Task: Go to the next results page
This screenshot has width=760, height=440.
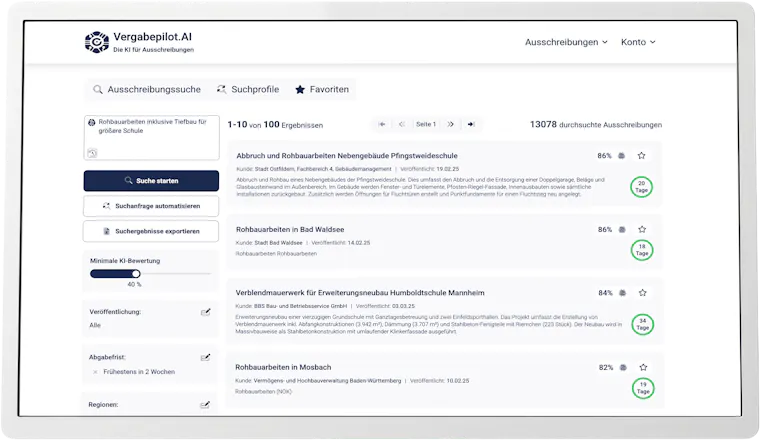Action: 451,125
